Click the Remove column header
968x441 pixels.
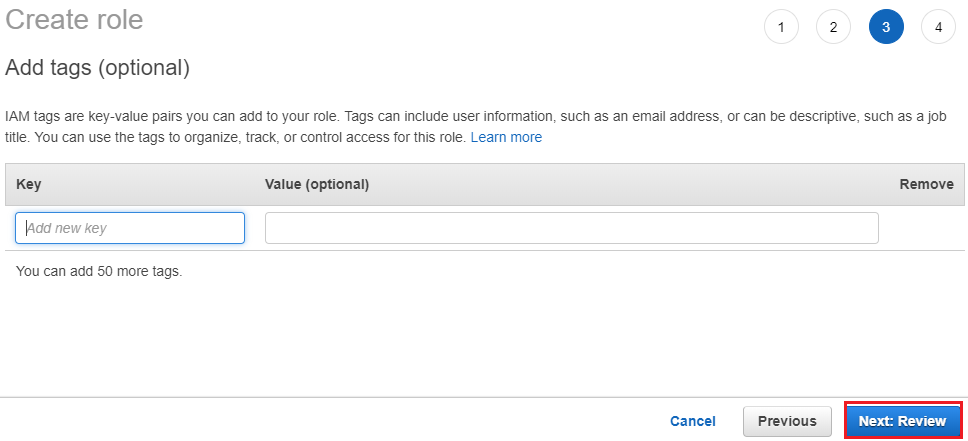(926, 184)
